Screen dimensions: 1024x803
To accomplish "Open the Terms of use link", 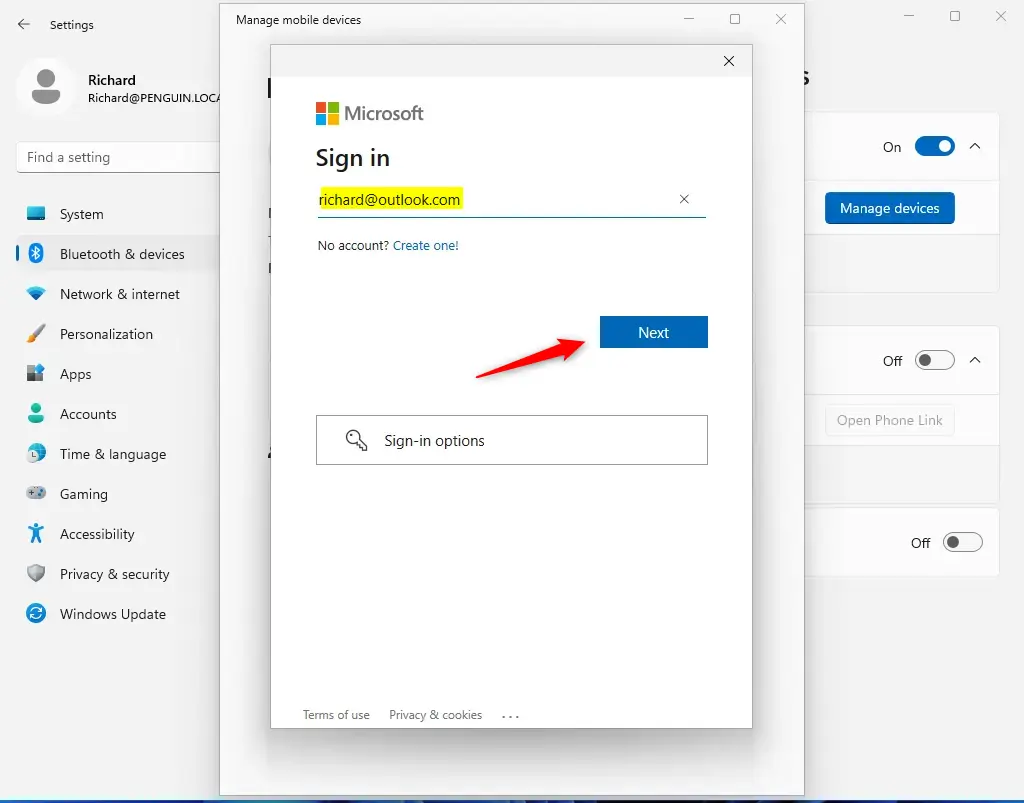I will 336,715.
